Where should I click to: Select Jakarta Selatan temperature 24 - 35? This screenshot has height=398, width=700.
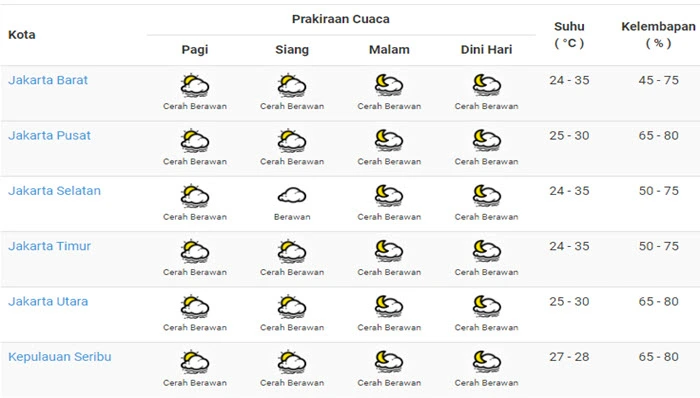(569, 191)
